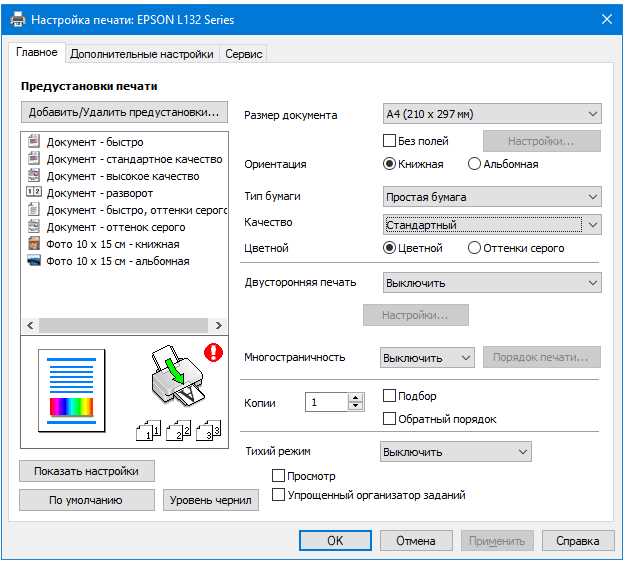Select 'Оттенки серого' radio button

tap(474, 248)
